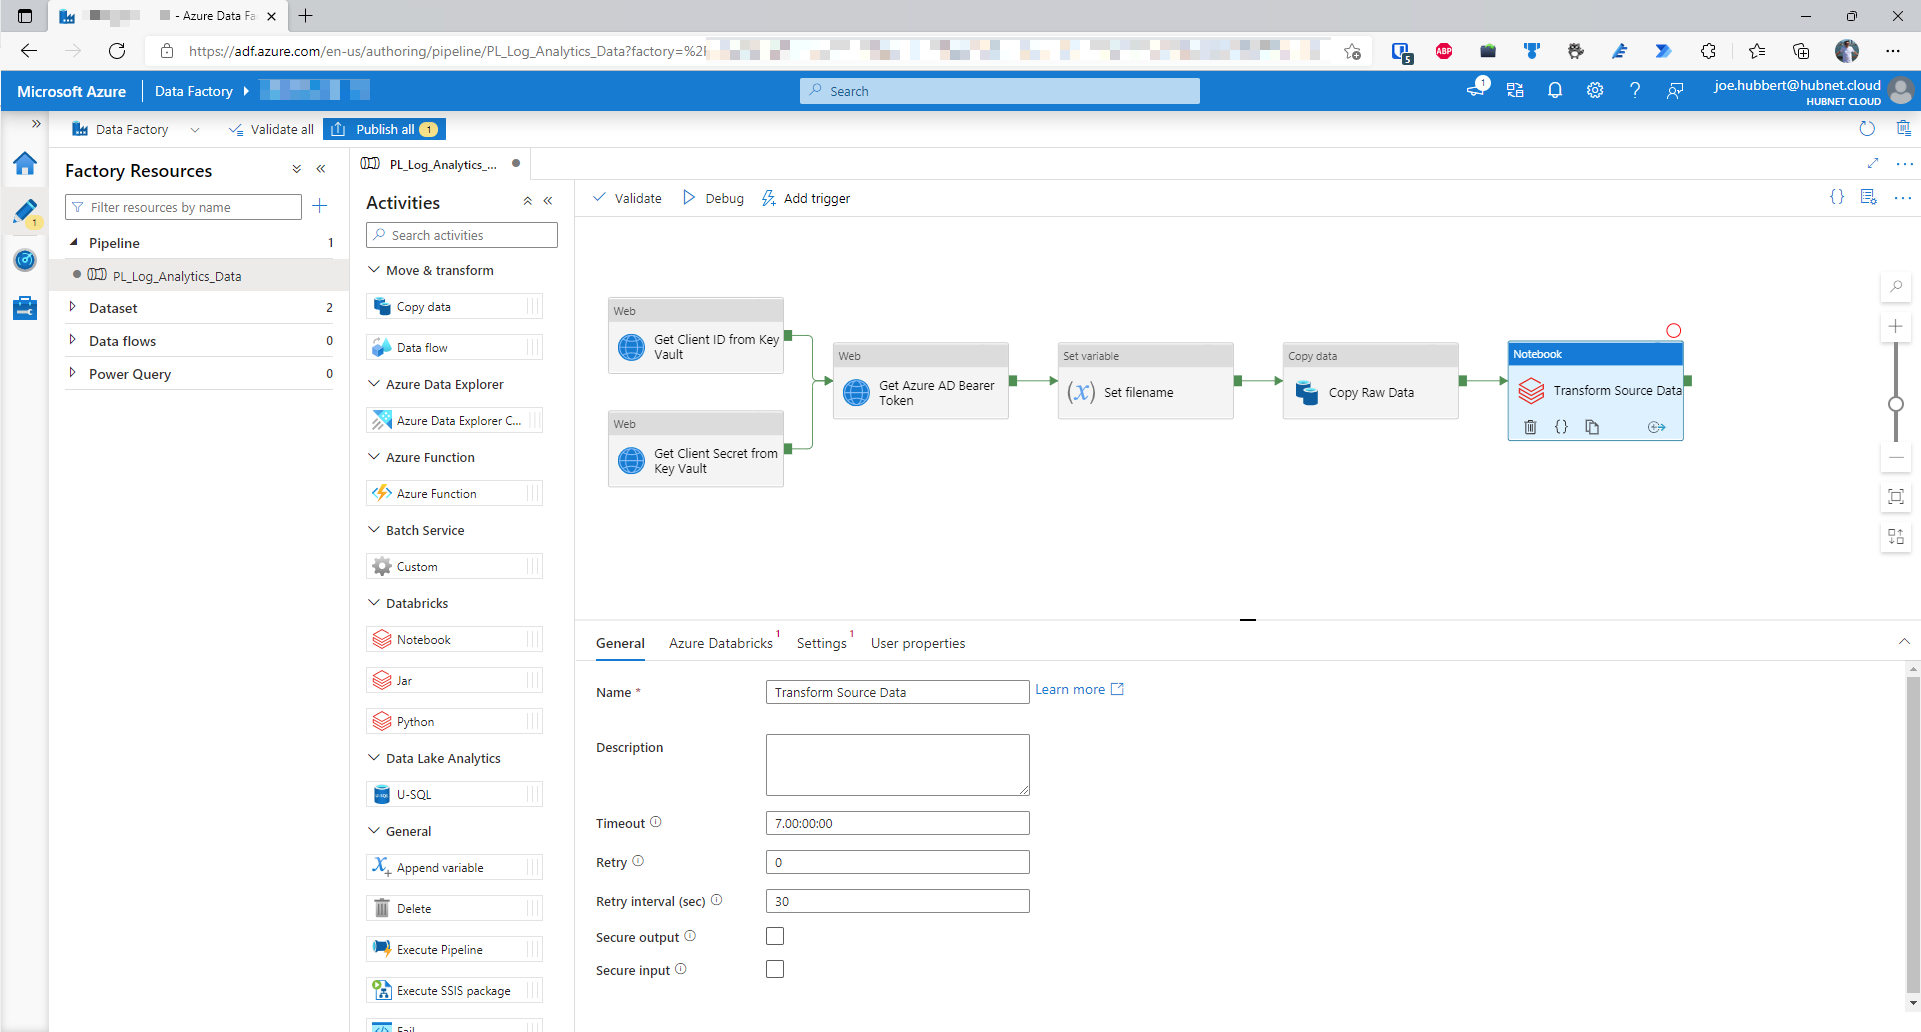Viewport: 1921px width, 1032px height.
Task: Clone the Transform Source Data activity
Action: point(1593,427)
